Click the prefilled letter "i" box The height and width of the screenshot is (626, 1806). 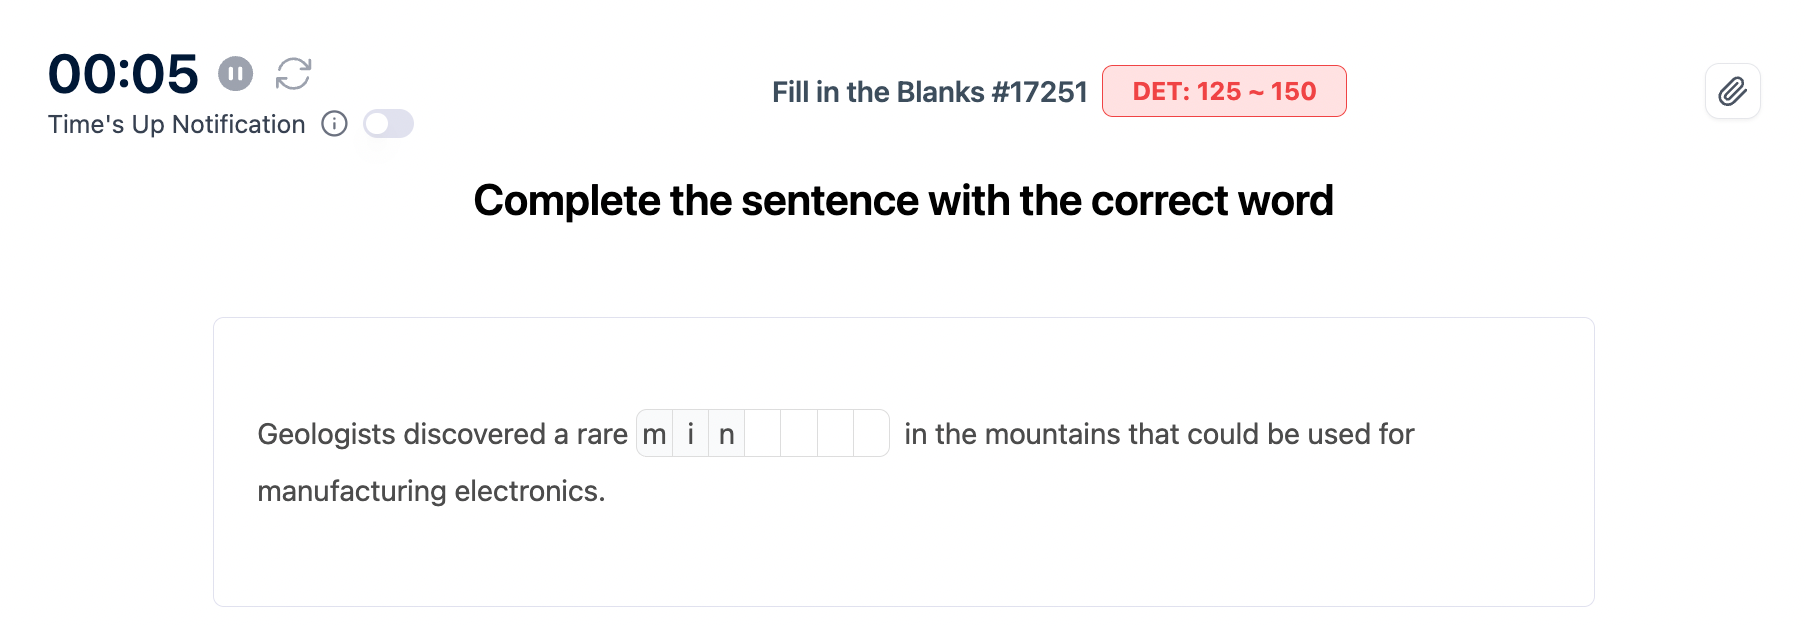(x=691, y=434)
